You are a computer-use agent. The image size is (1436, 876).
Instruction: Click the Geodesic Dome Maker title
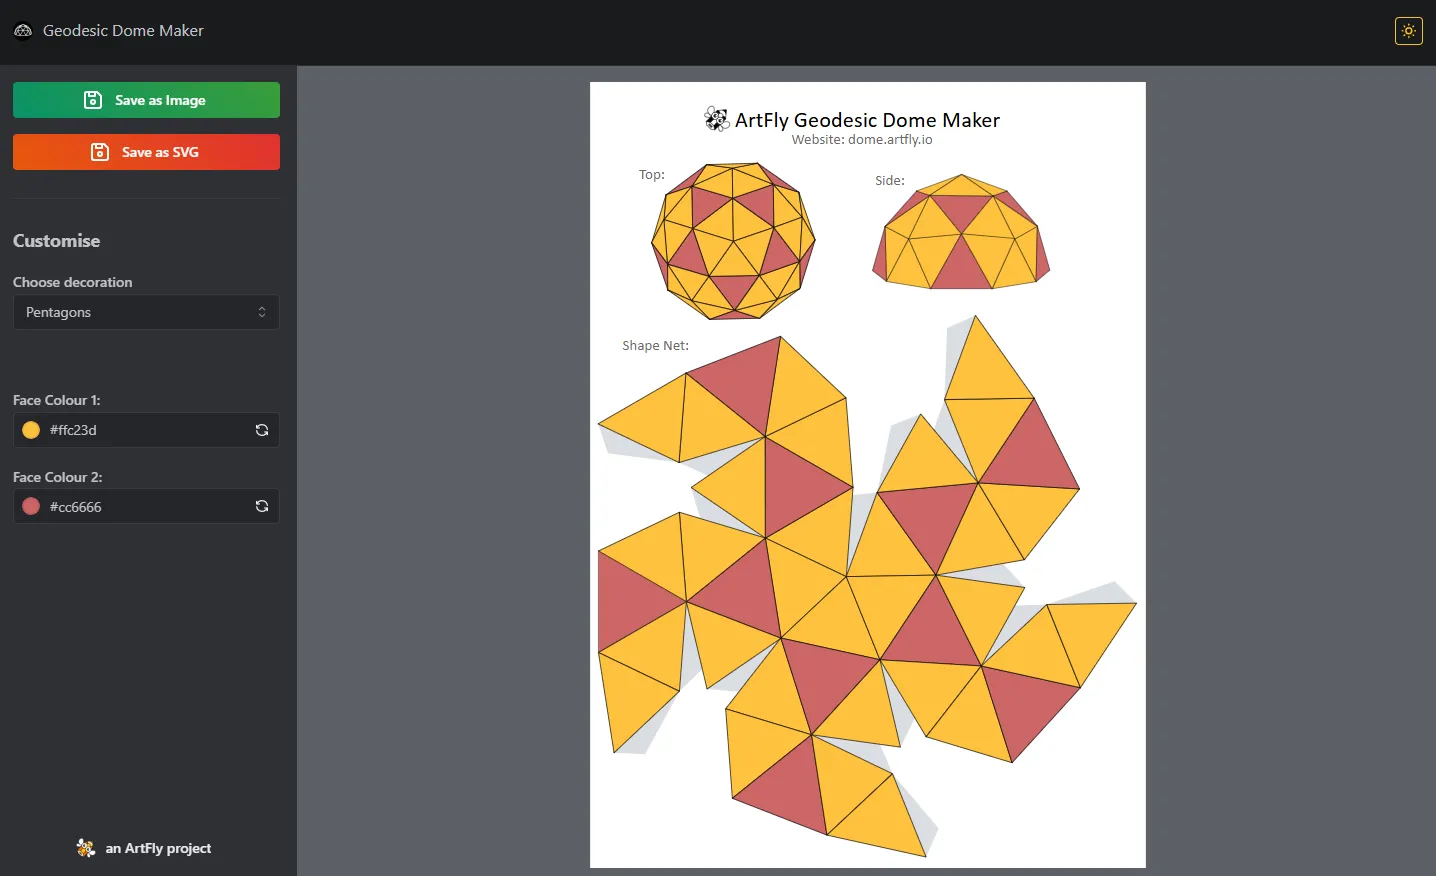coord(123,31)
